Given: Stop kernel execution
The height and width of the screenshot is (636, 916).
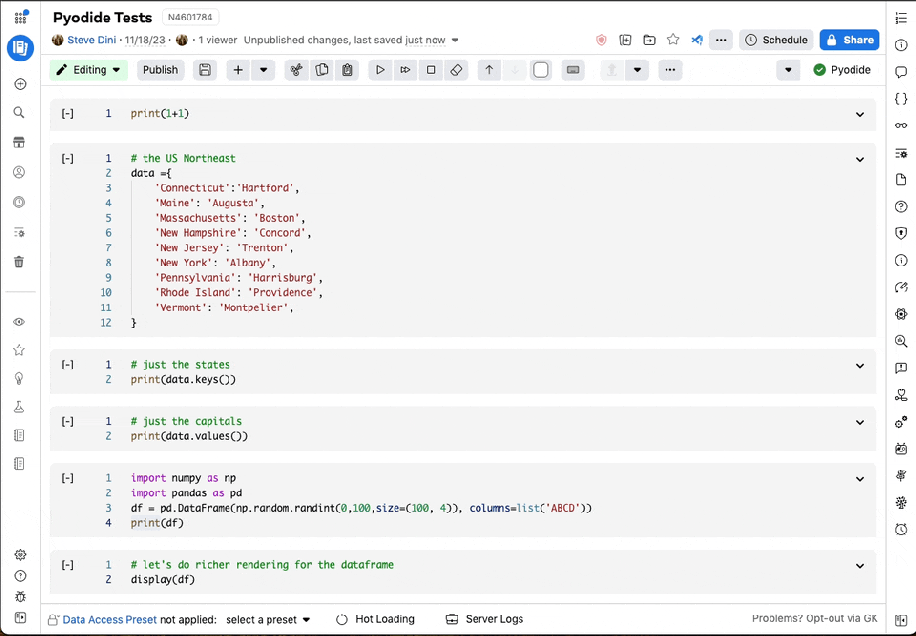Looking at the screenshot, I should 431,70.
